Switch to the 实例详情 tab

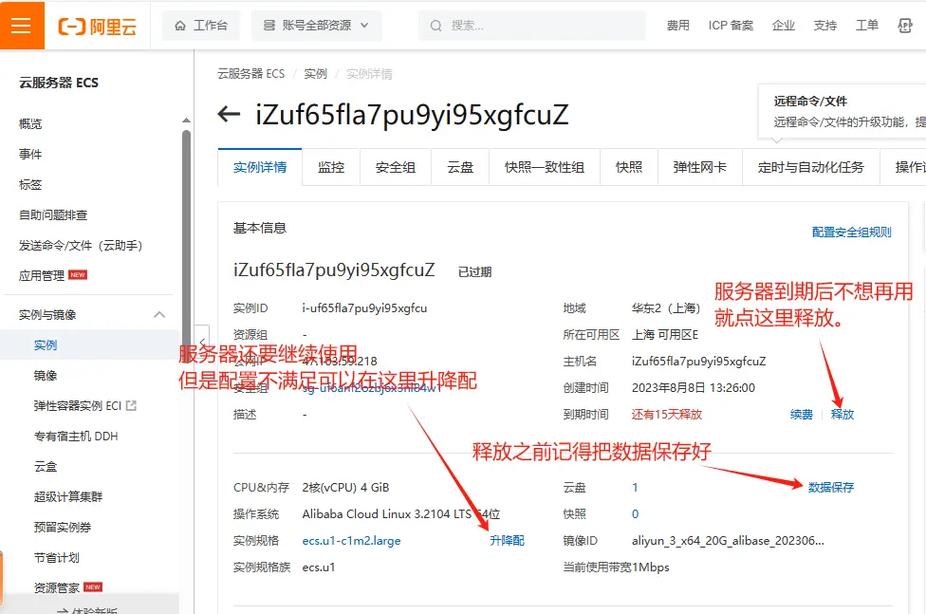(260, 167)
